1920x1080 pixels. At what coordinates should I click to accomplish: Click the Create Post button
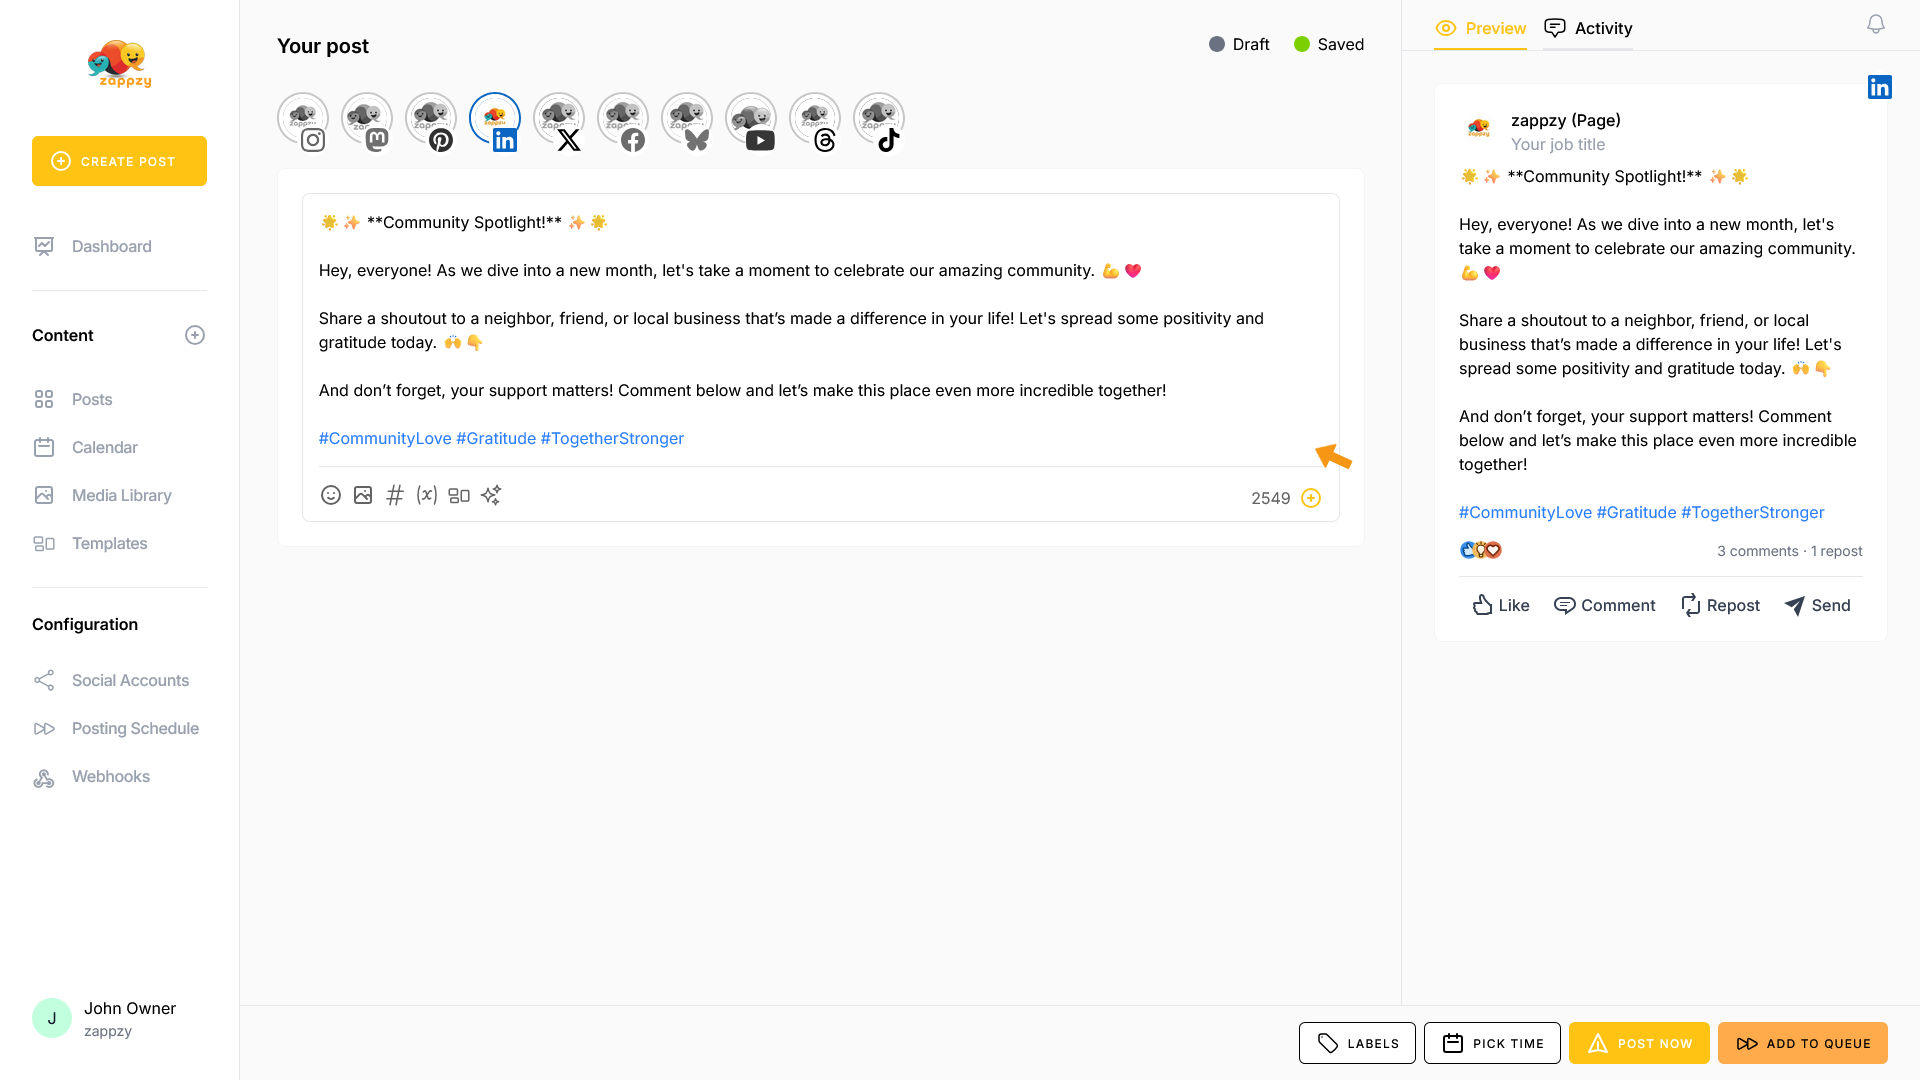pyautogui.click(x=119, y=161)
